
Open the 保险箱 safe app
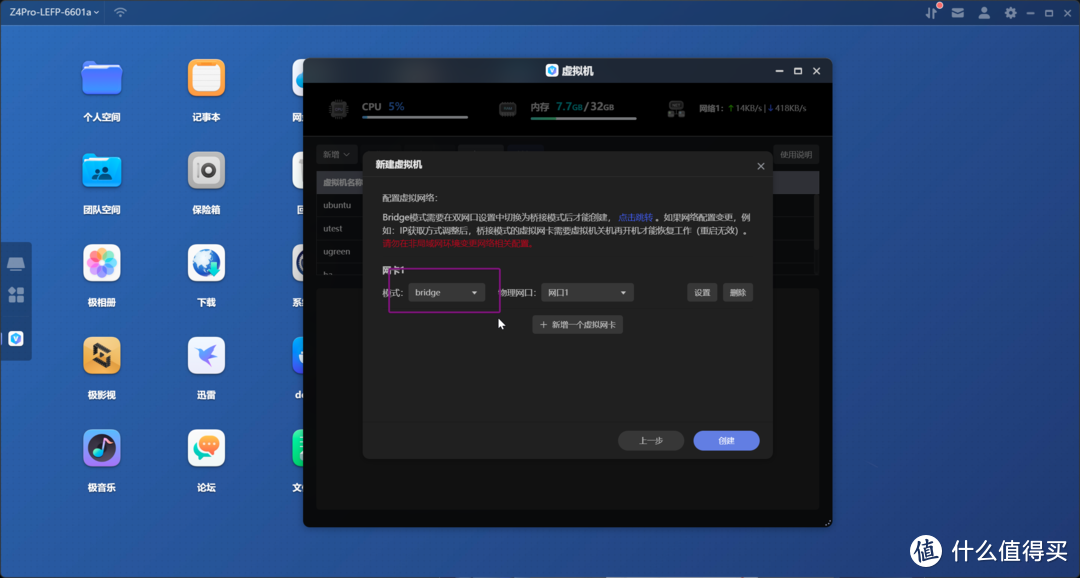pyautogui.click(x=206, y=171)
